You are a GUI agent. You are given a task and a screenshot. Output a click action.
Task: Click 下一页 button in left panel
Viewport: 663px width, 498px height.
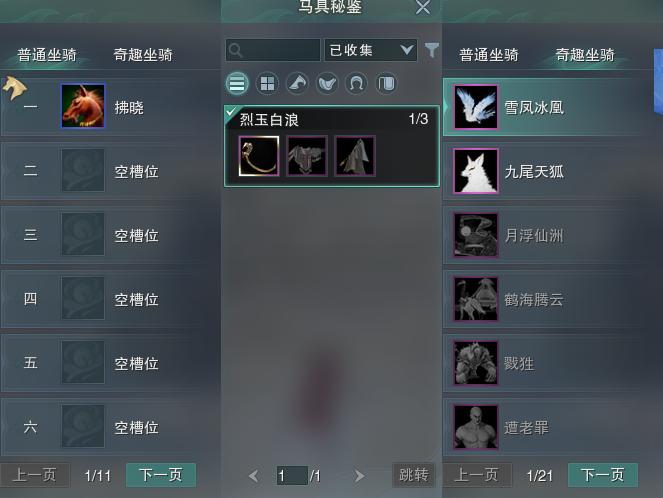161,475
